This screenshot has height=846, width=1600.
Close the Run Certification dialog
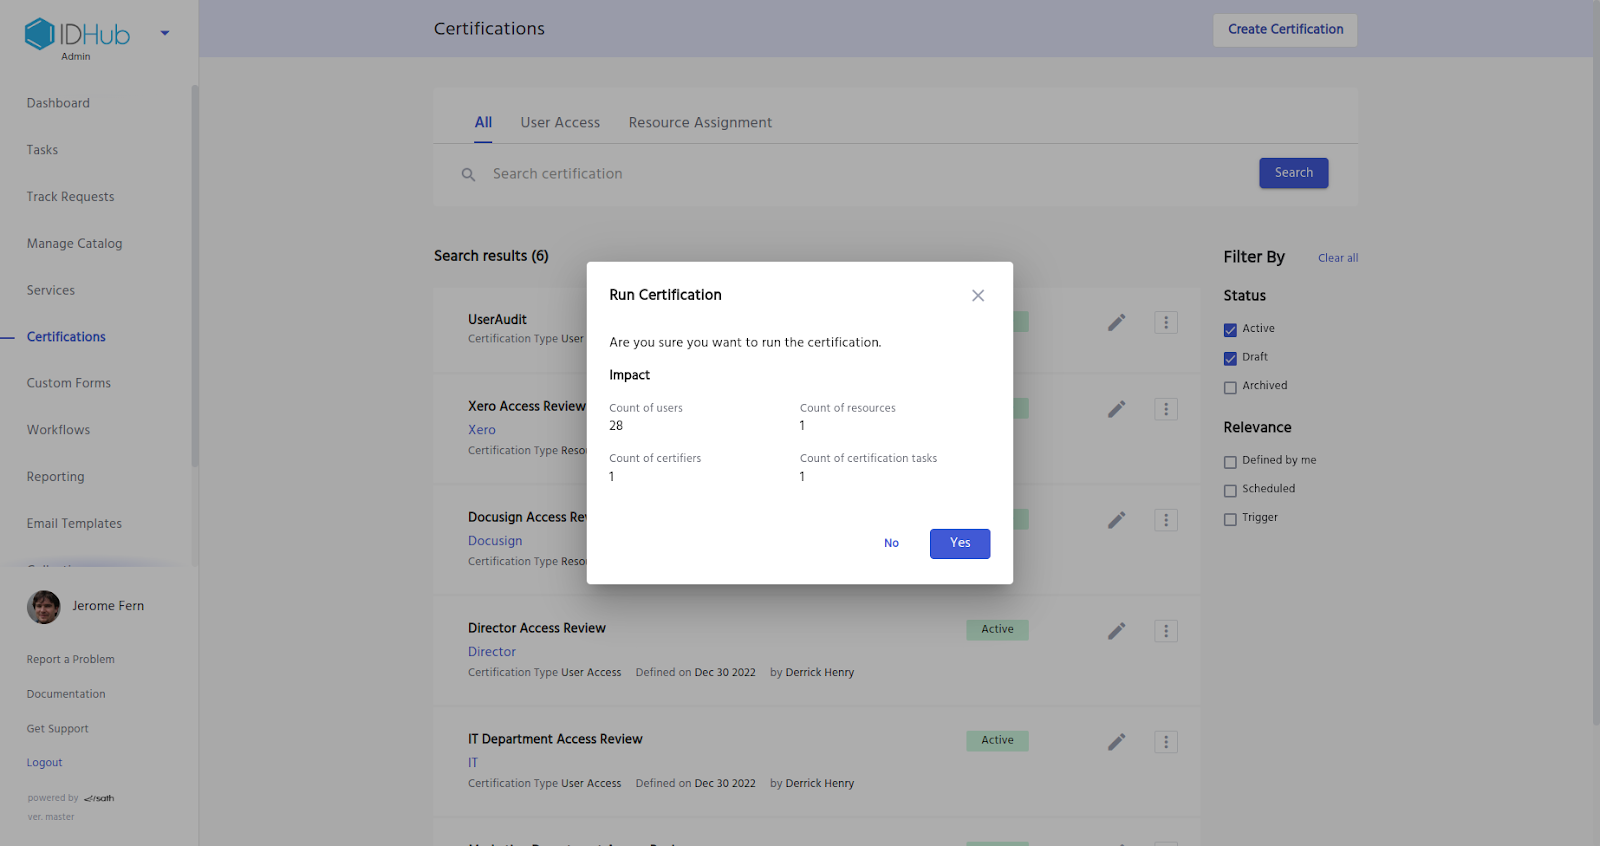977,295
